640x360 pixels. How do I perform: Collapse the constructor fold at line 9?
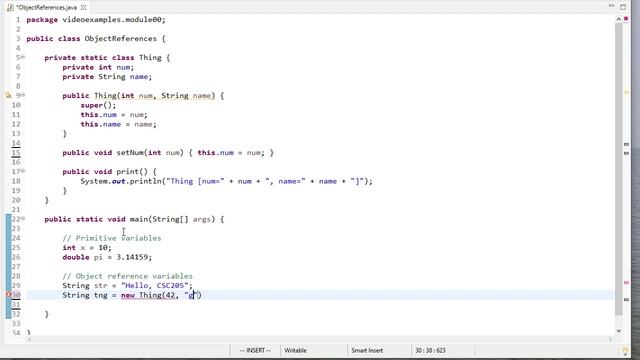[23, 95]
